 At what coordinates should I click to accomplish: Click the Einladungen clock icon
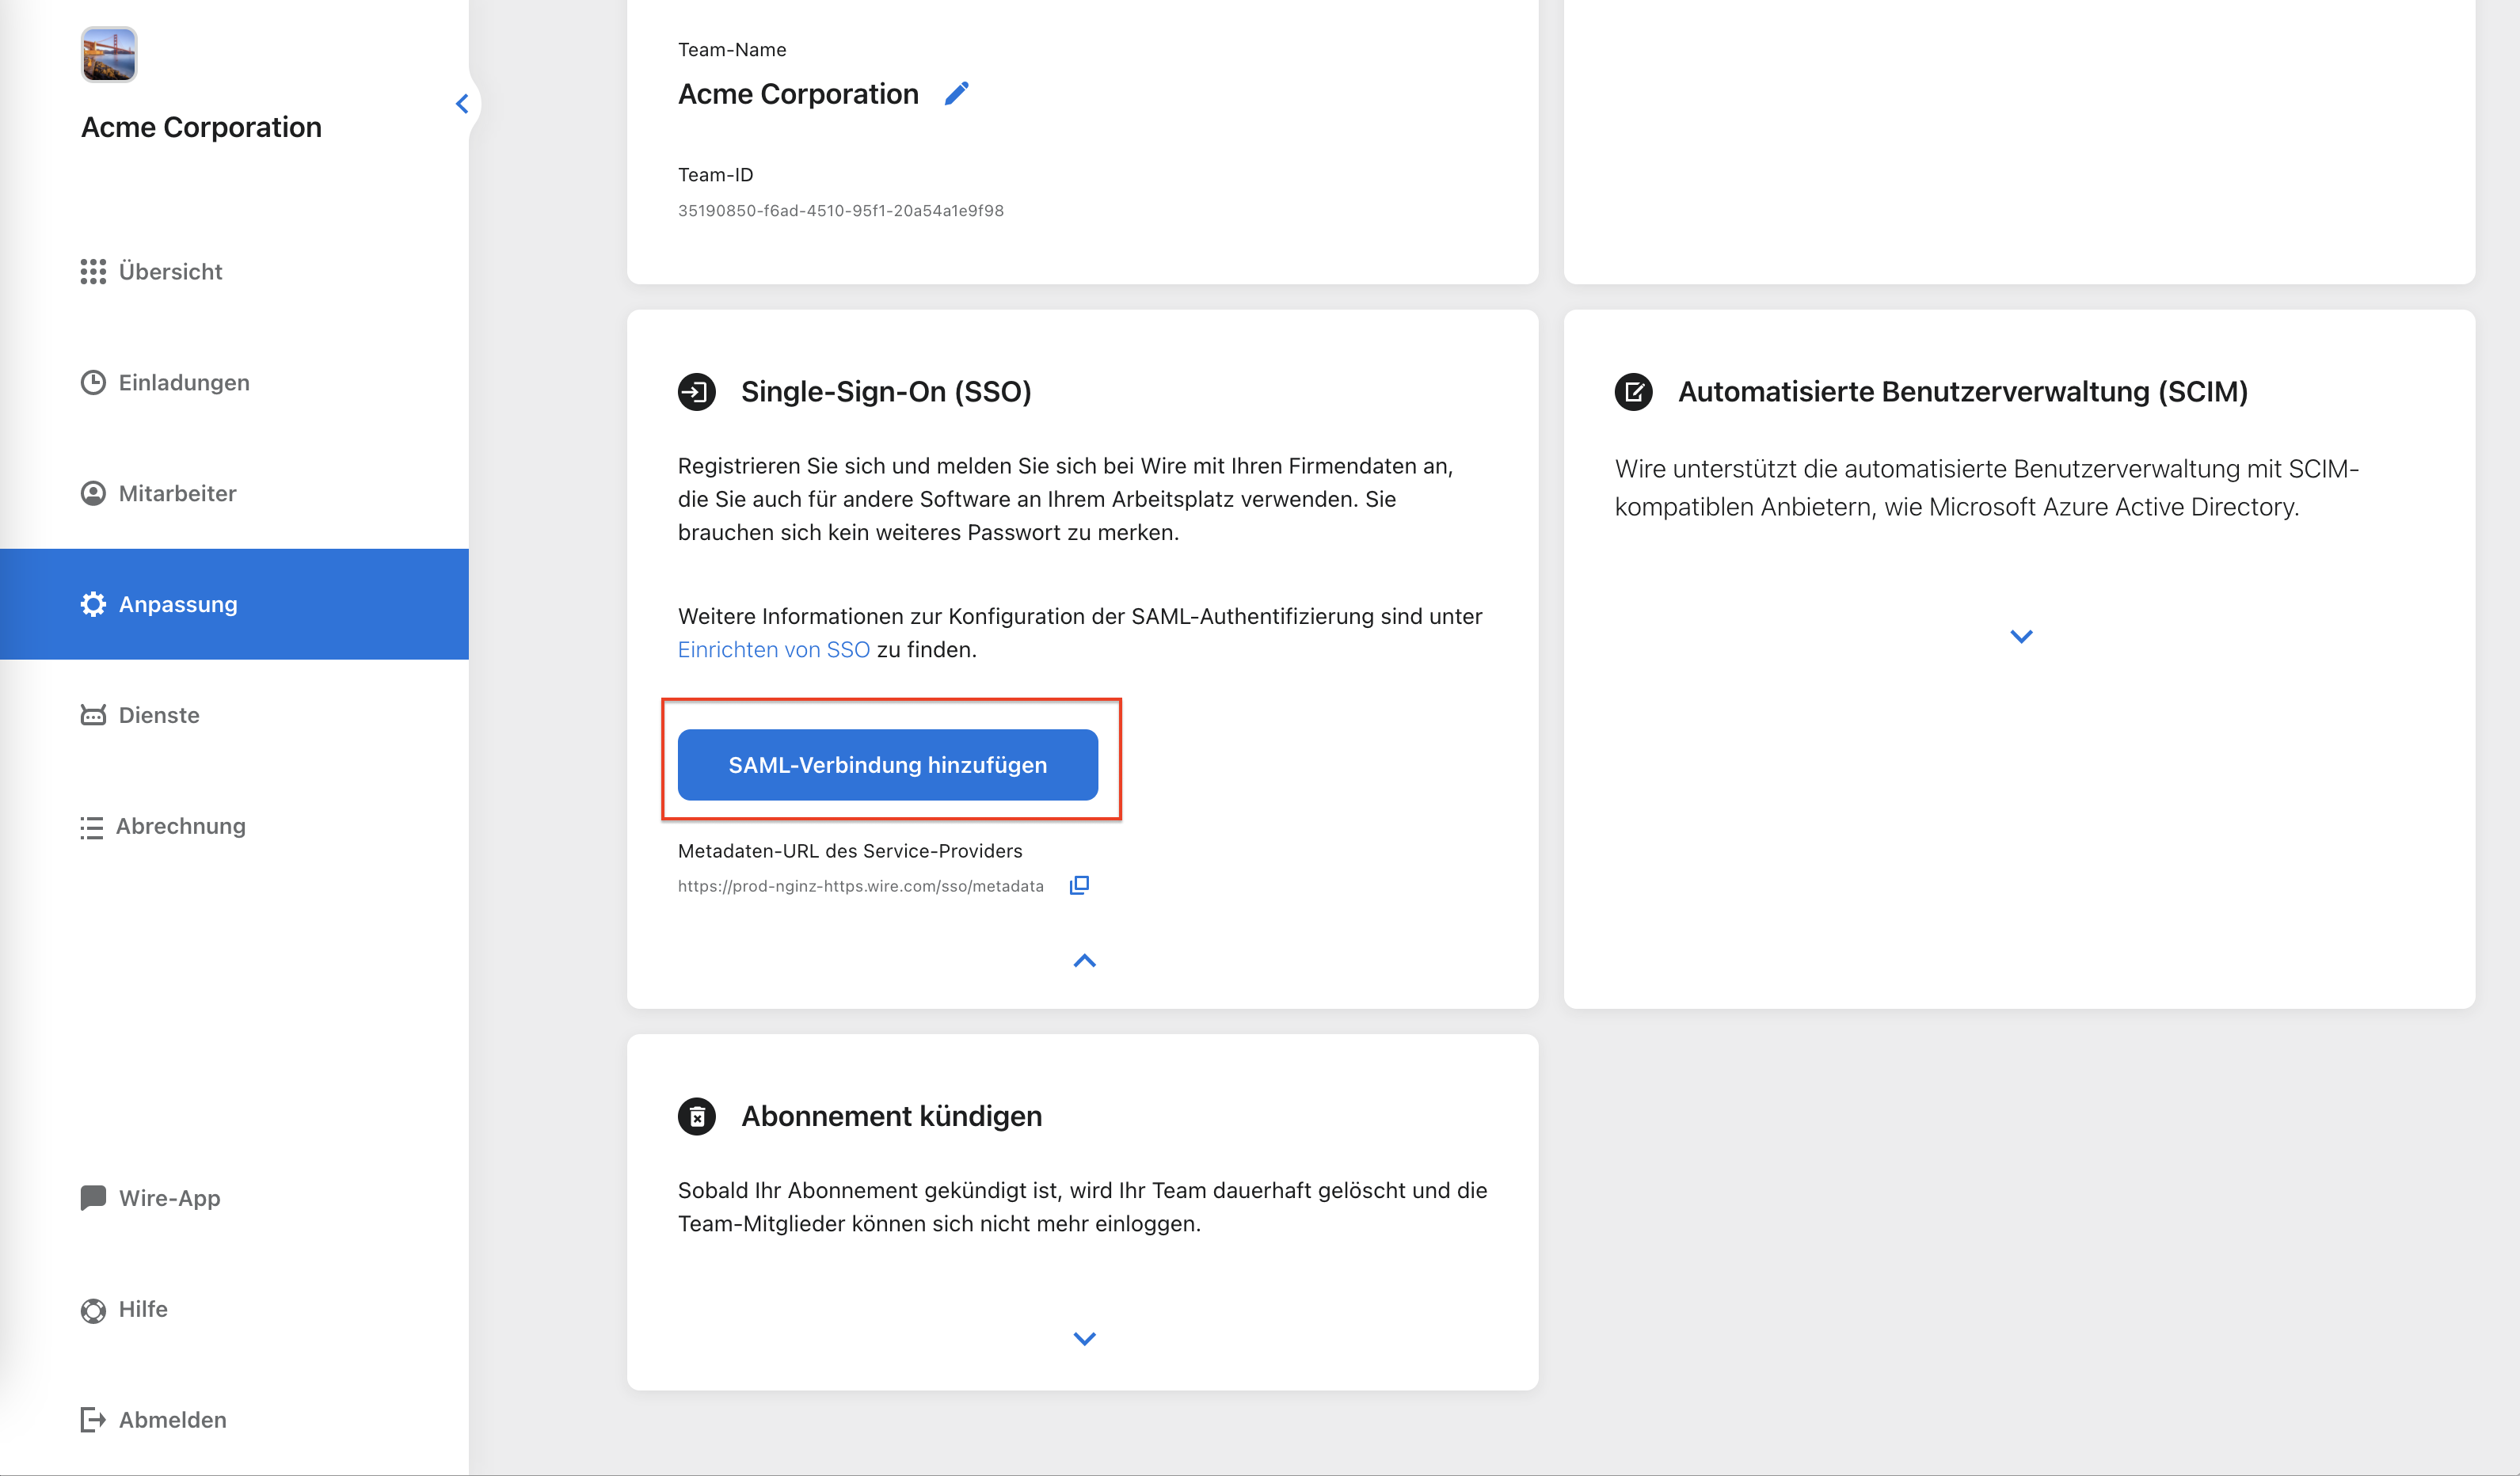pyautogui.click(x=93, y=382)
